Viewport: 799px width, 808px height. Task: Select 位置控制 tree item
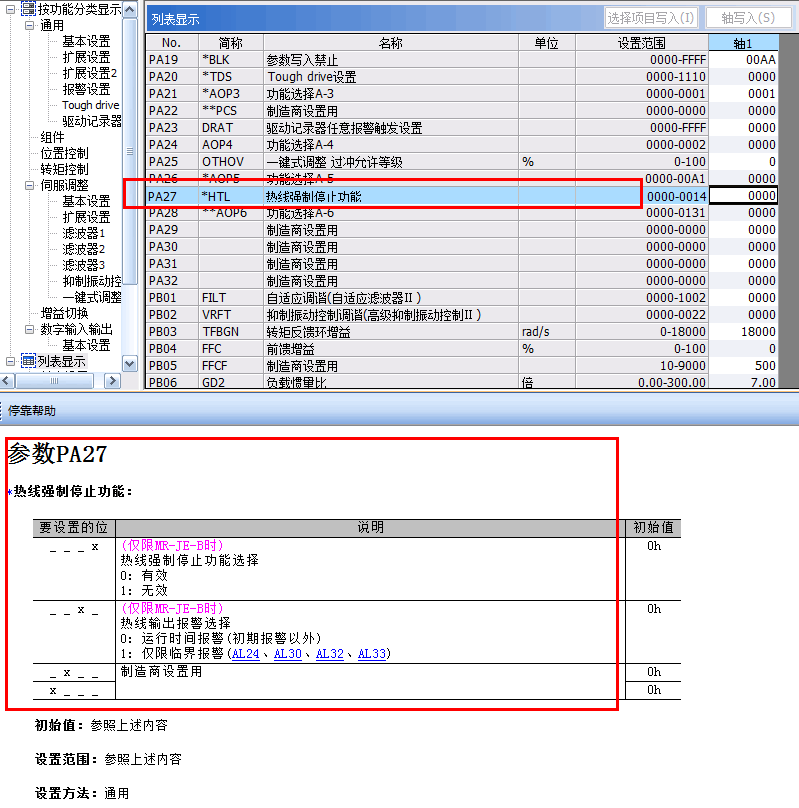point(64,153)
